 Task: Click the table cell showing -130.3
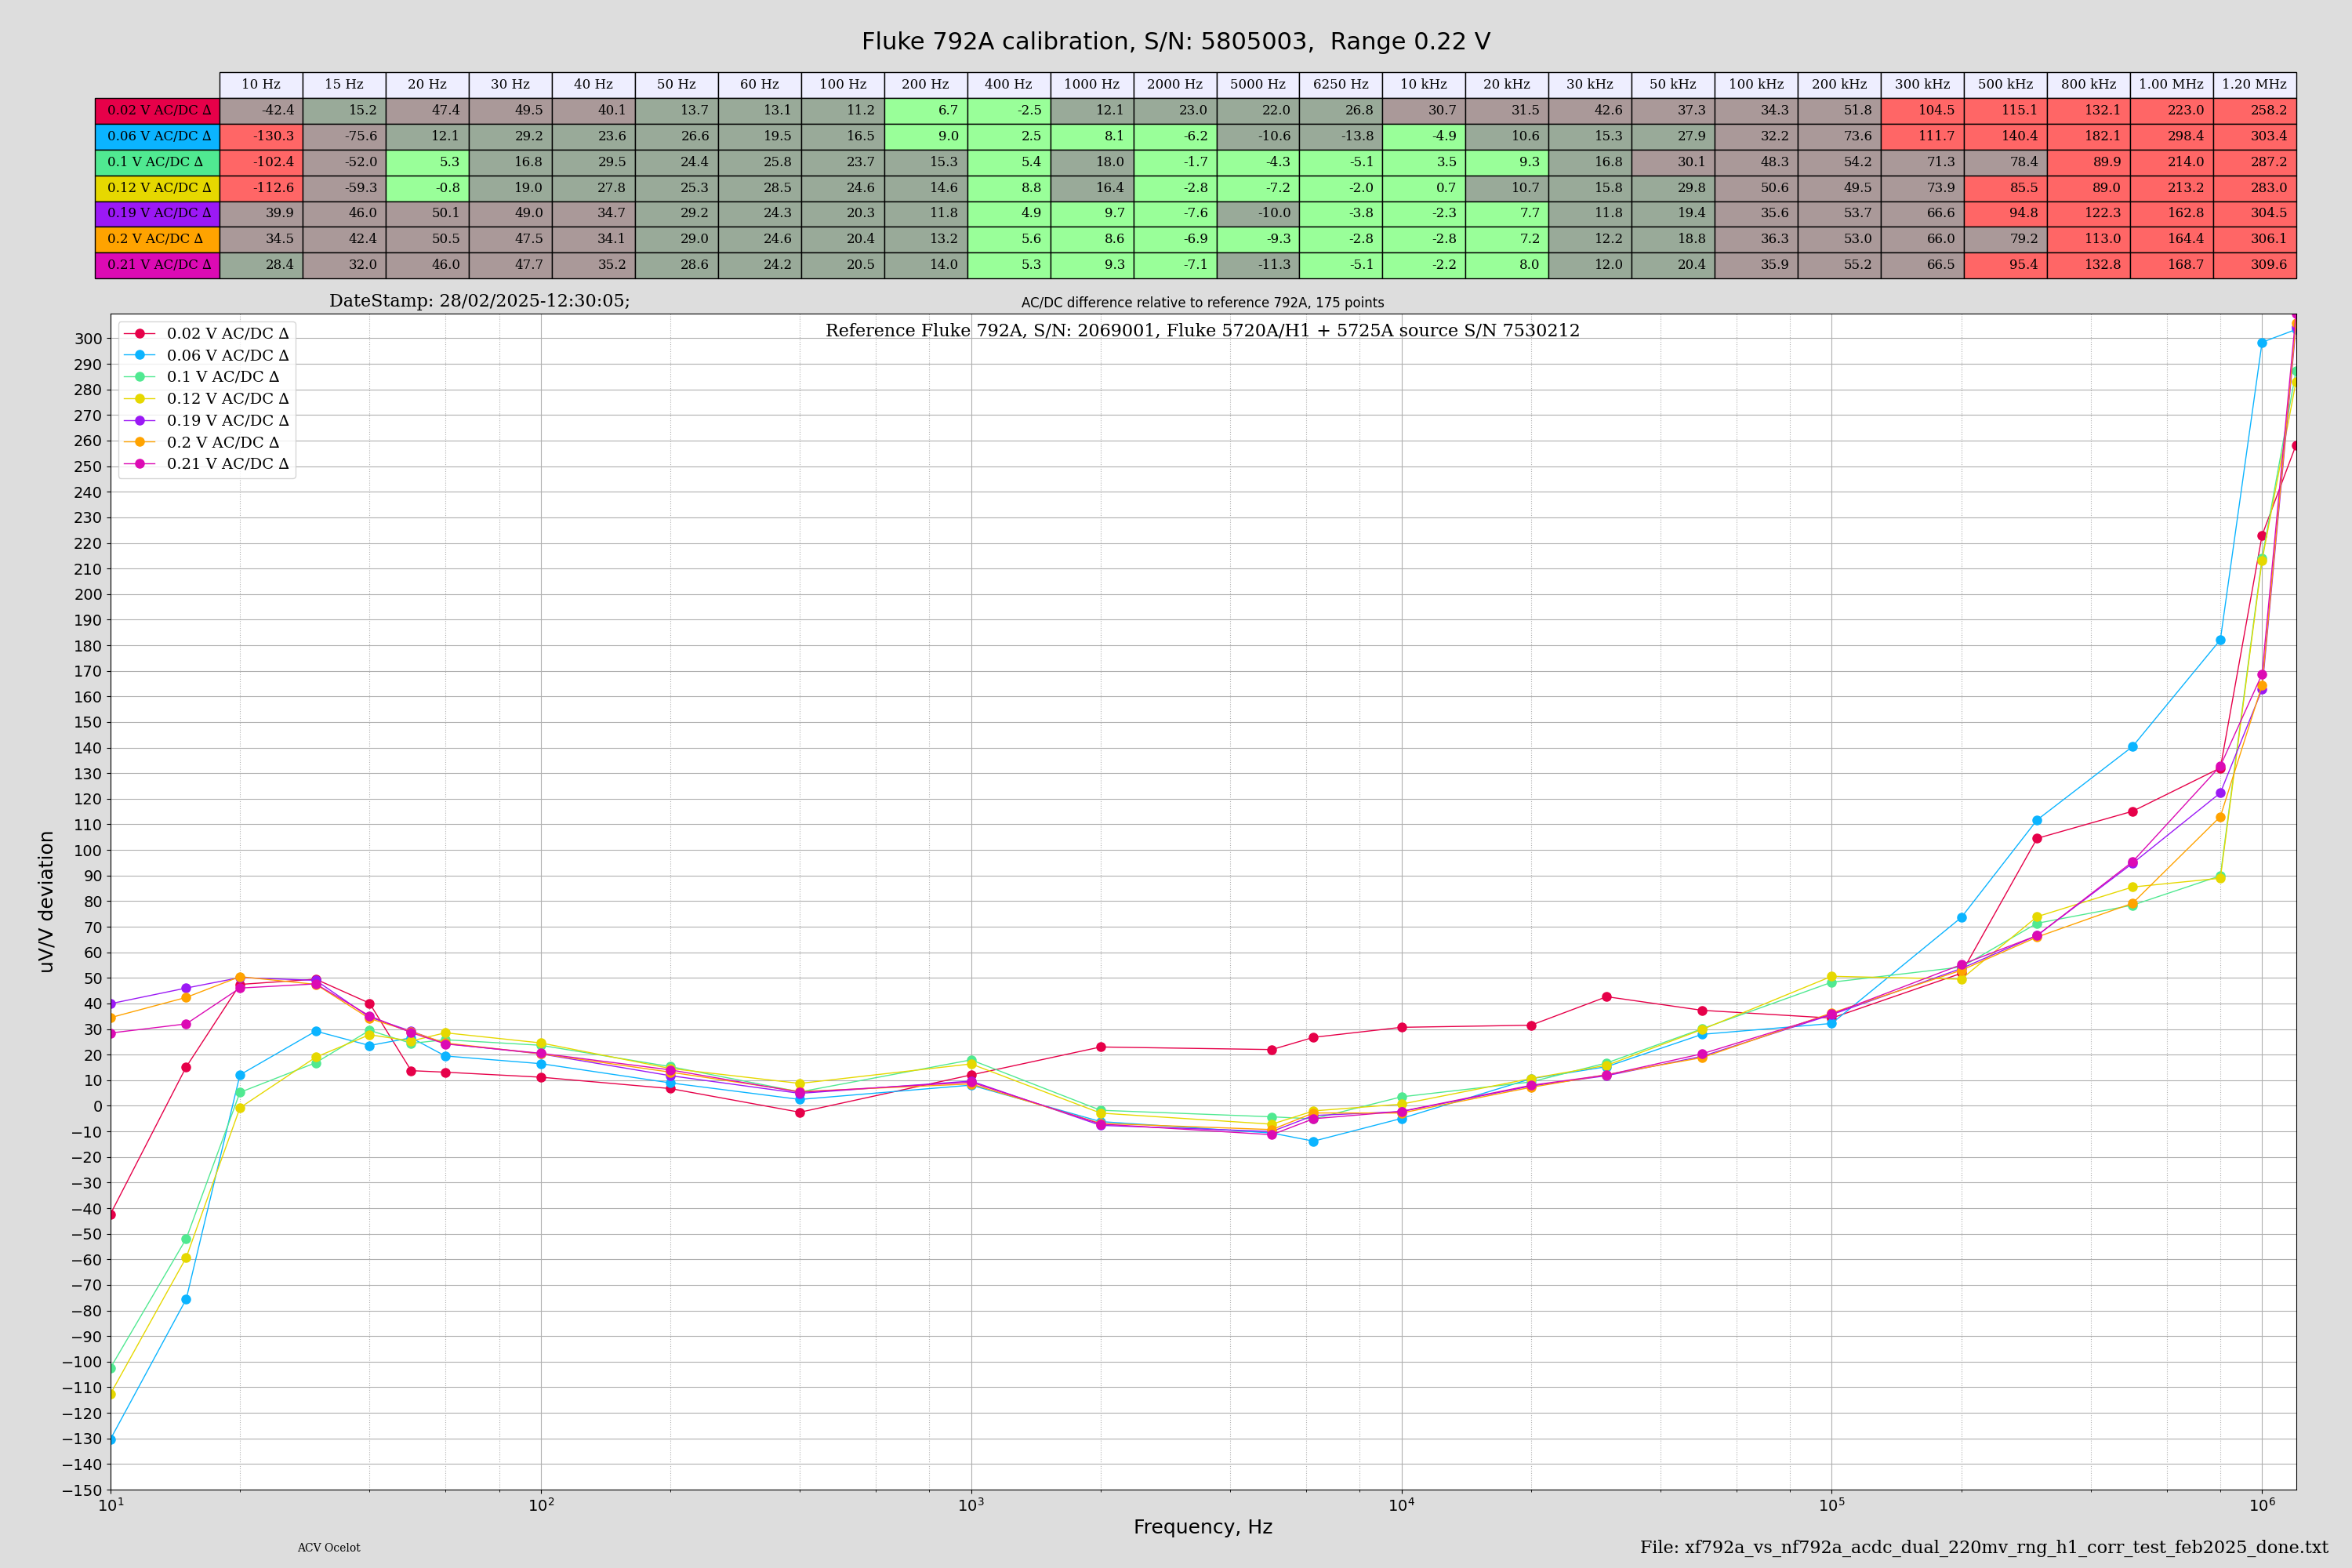point(261,136)
